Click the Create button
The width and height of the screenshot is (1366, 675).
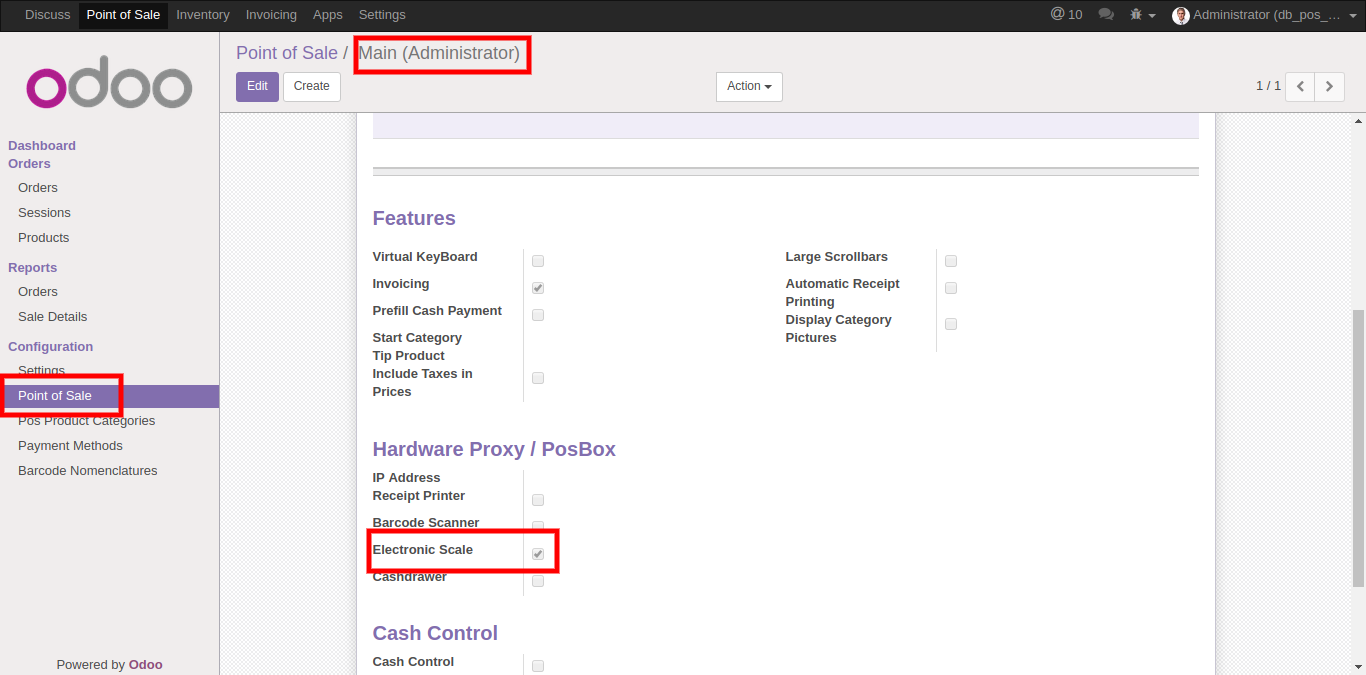[x=312, y=87]
